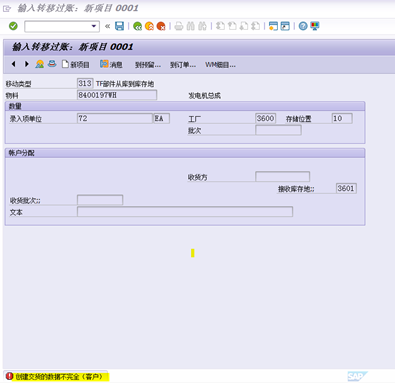395x383 pixels.
Task: Click the Print icon in standard toolbar
Action: coord(179,26)
